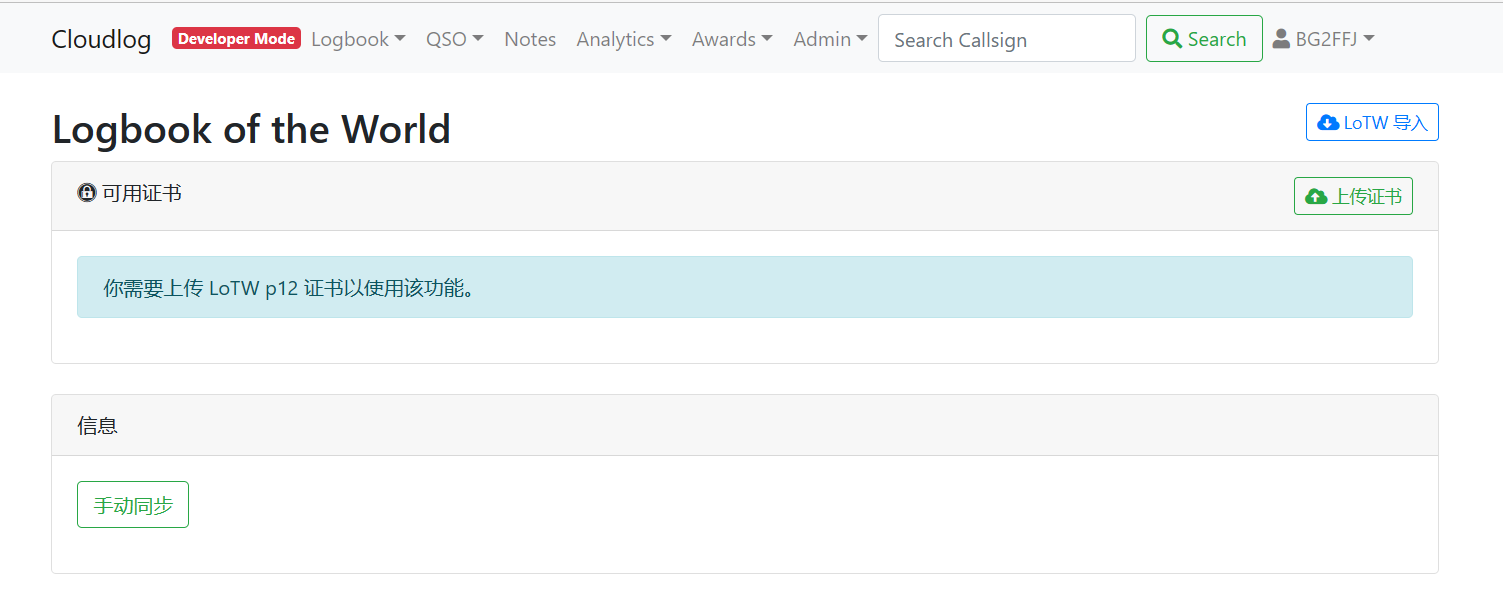
Task: Click the Cloudlog brand logo
Action: click(x=101, y=39)
